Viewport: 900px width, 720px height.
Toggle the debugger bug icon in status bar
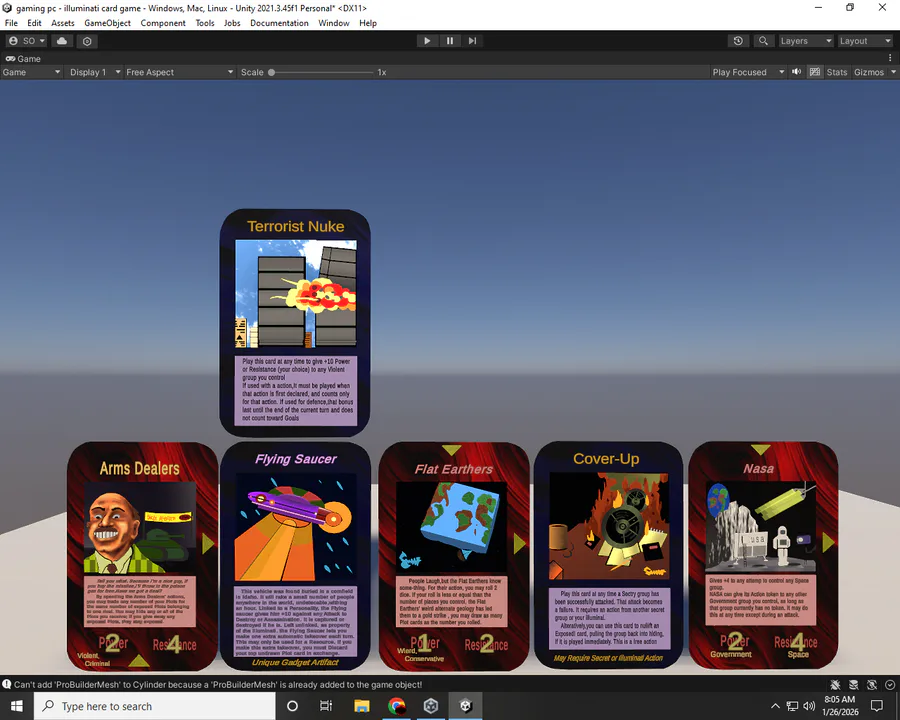pos(835,684)
